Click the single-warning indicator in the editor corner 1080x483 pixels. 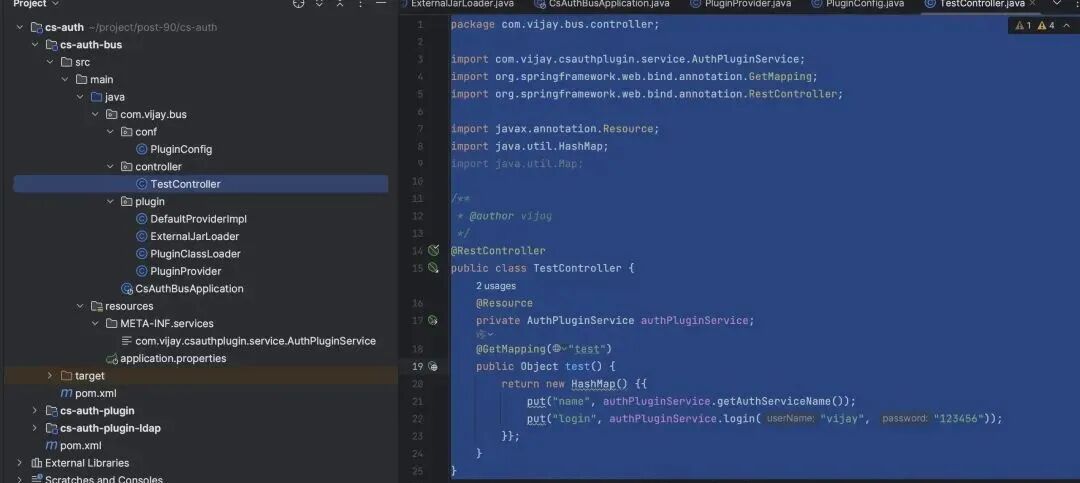[1023, 25]
